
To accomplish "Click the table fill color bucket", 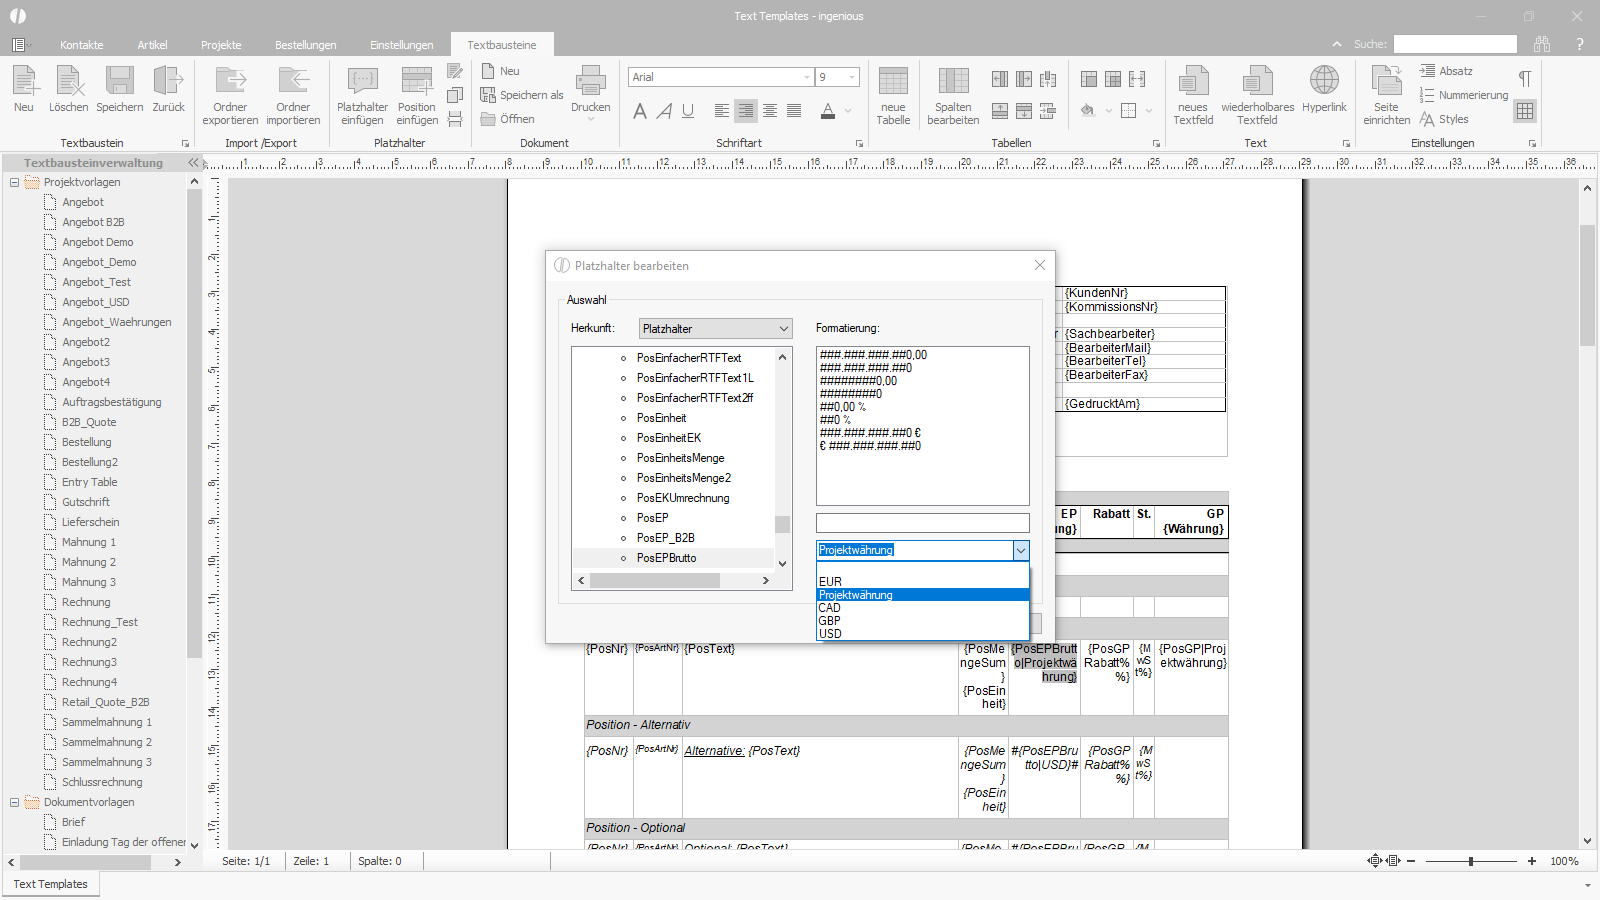I will [1088, 111].
